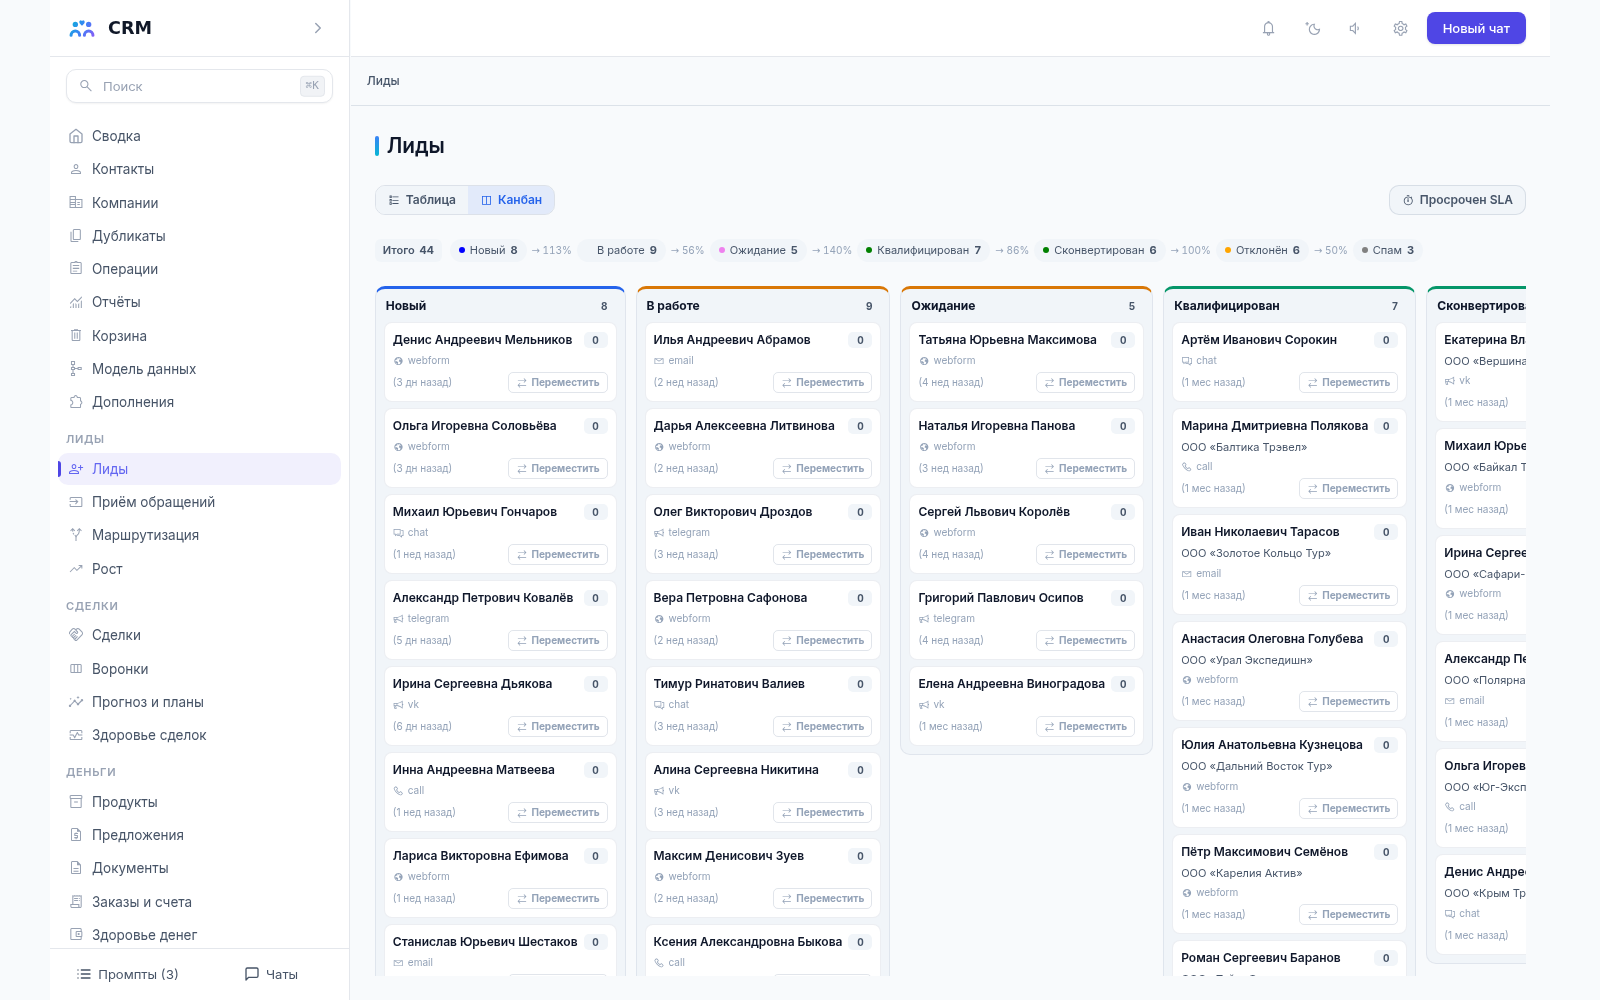The image size is (1600, 1000).
Task: Open the notifications bell icon
Action: 1268,29
